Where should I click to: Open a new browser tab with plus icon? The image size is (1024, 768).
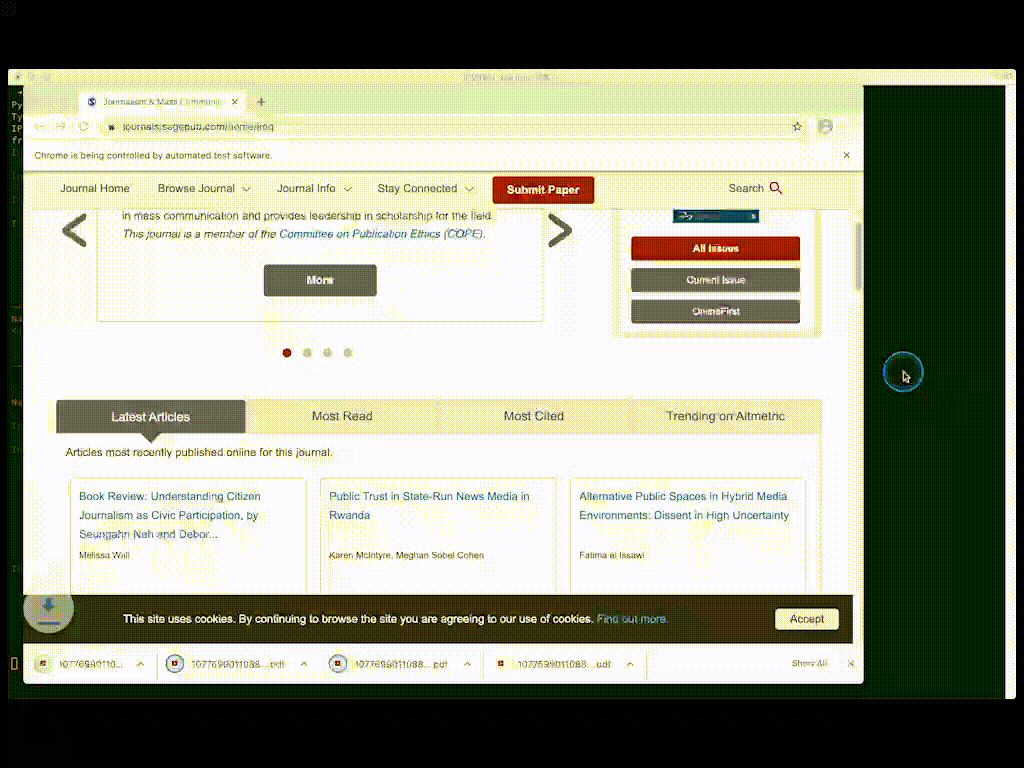point(261,102)
